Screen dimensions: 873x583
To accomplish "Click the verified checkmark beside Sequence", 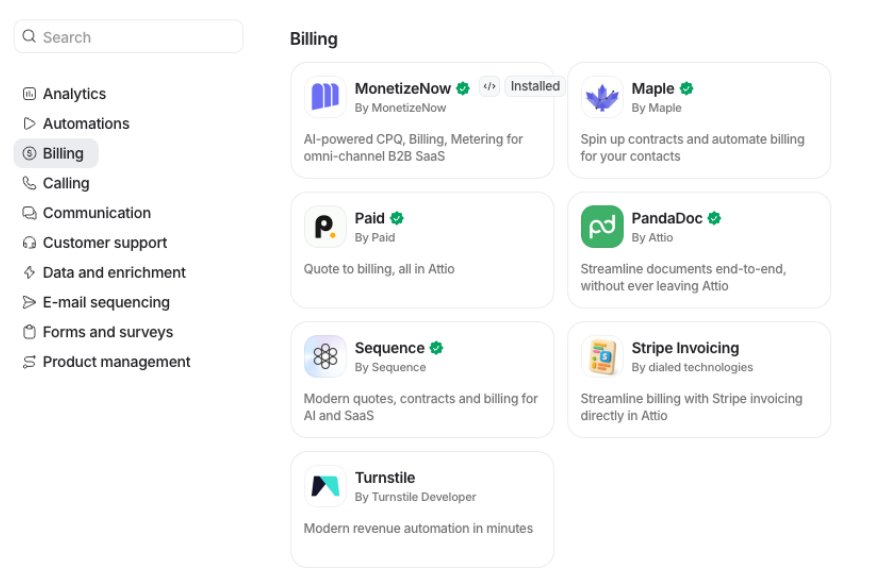I will click(436, 348).
